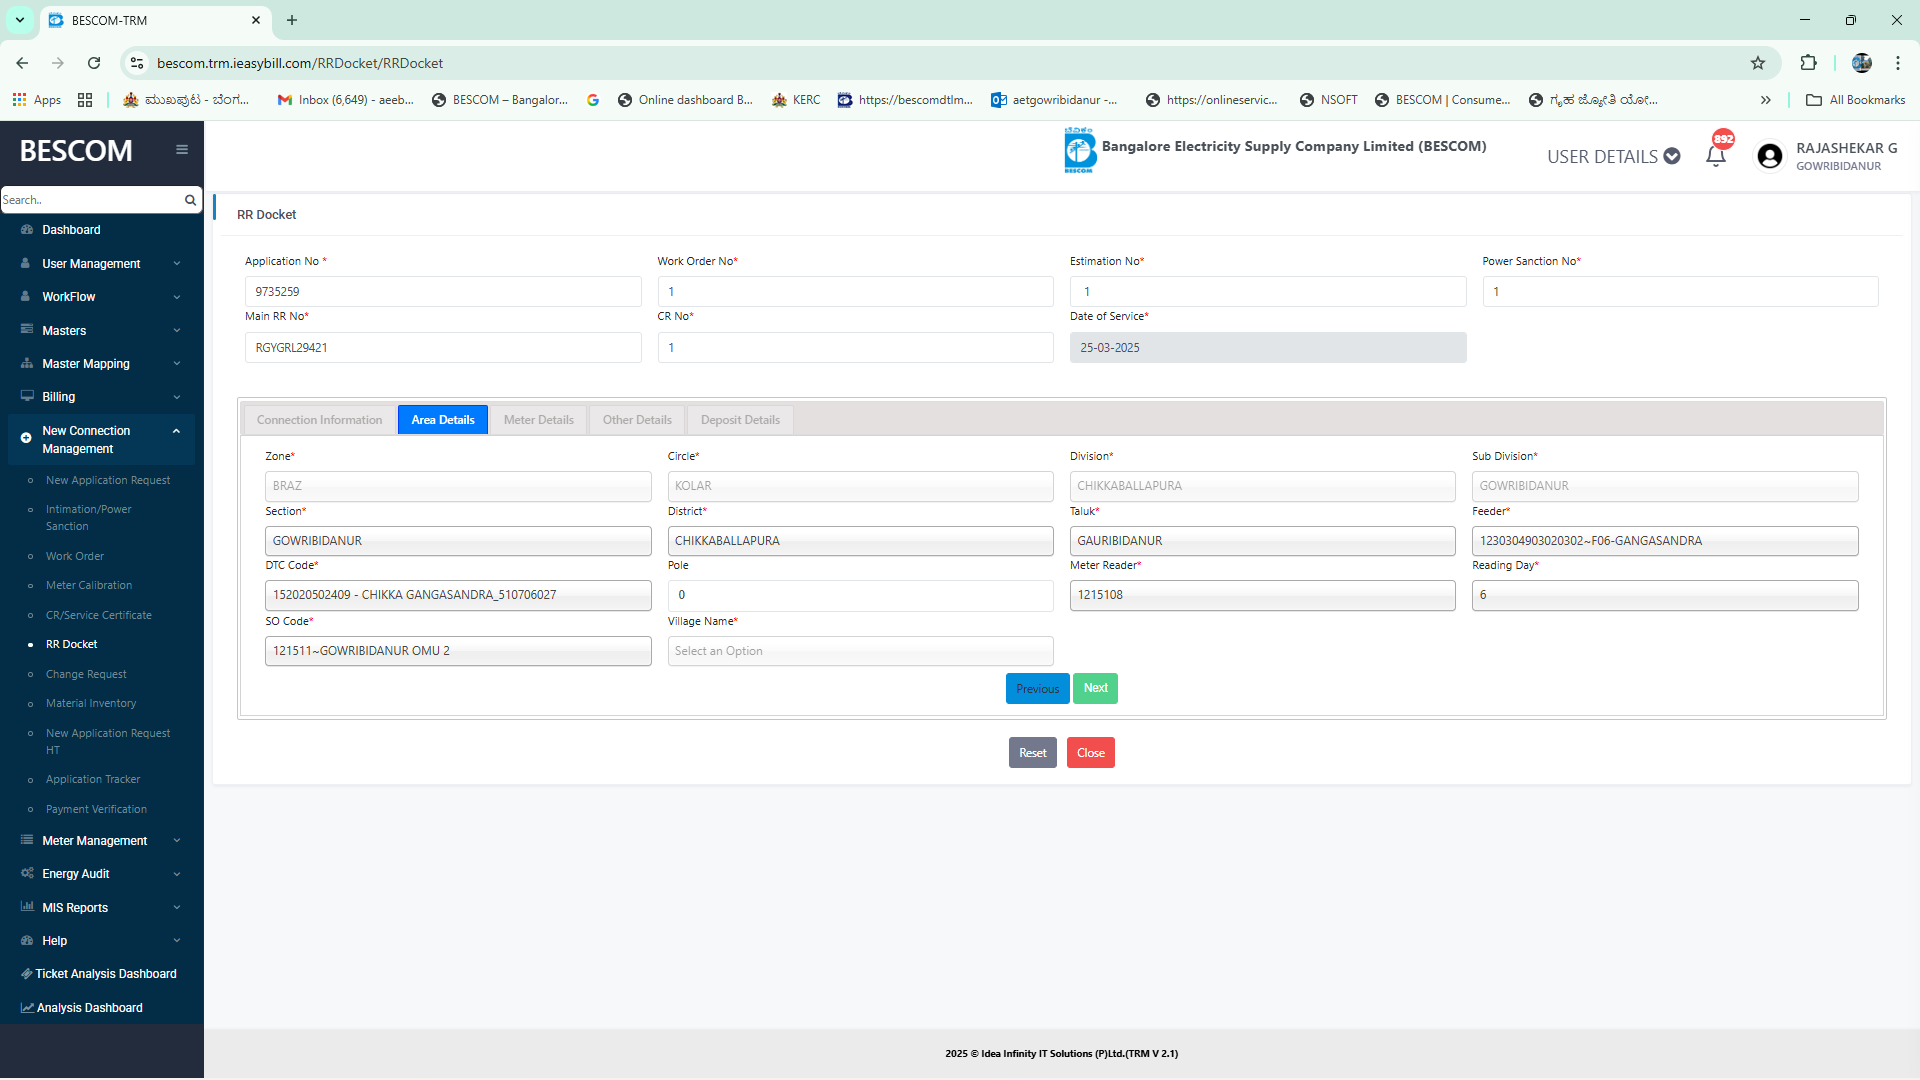Viewport: 1920px width, 1080px height.
Task: Open the Village Name dropdown
Action: [x=860, y=651]
